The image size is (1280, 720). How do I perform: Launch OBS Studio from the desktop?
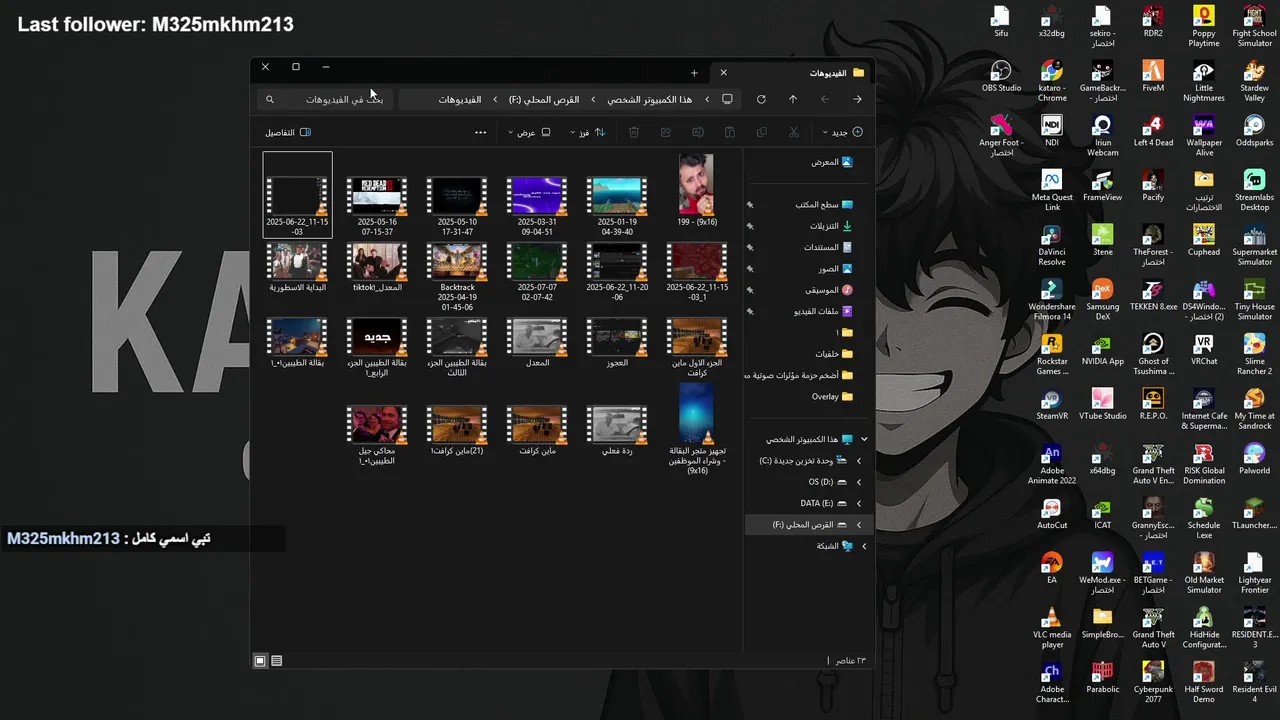1001,76
